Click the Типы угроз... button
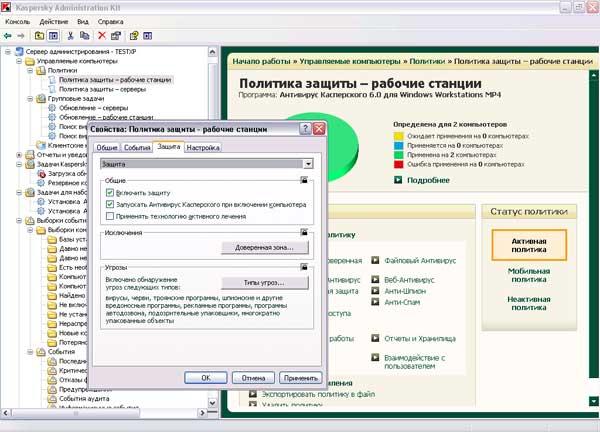 click(x=264, y=283)
